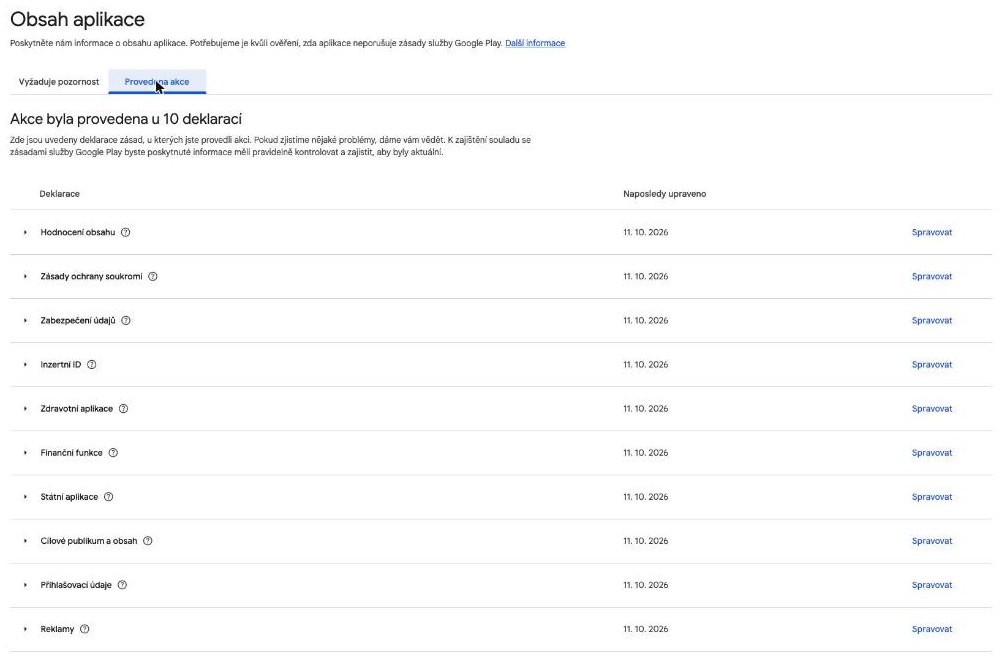The image size is (1000, 658).
Task: Open the Další informace link
Action: (x=535, y=43)
